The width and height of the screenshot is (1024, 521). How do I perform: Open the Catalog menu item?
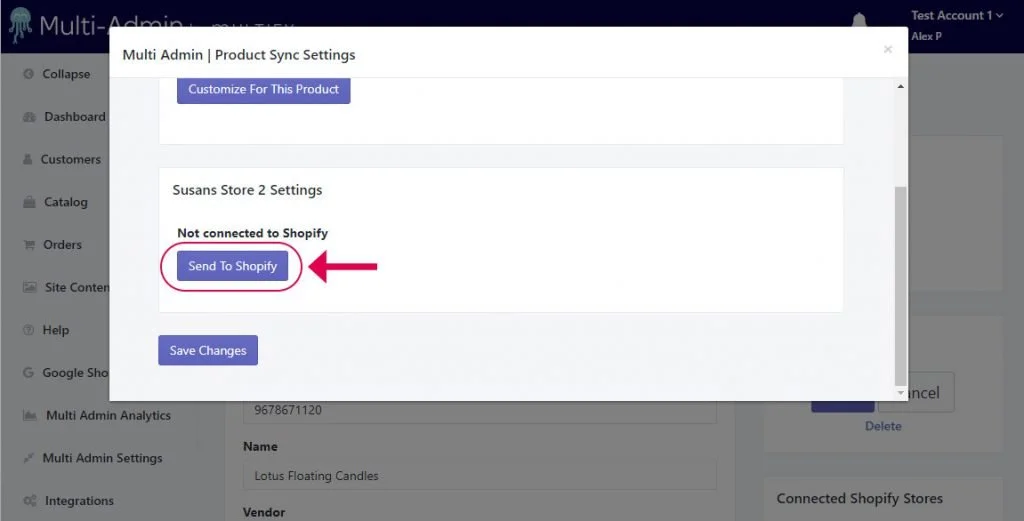65,202
